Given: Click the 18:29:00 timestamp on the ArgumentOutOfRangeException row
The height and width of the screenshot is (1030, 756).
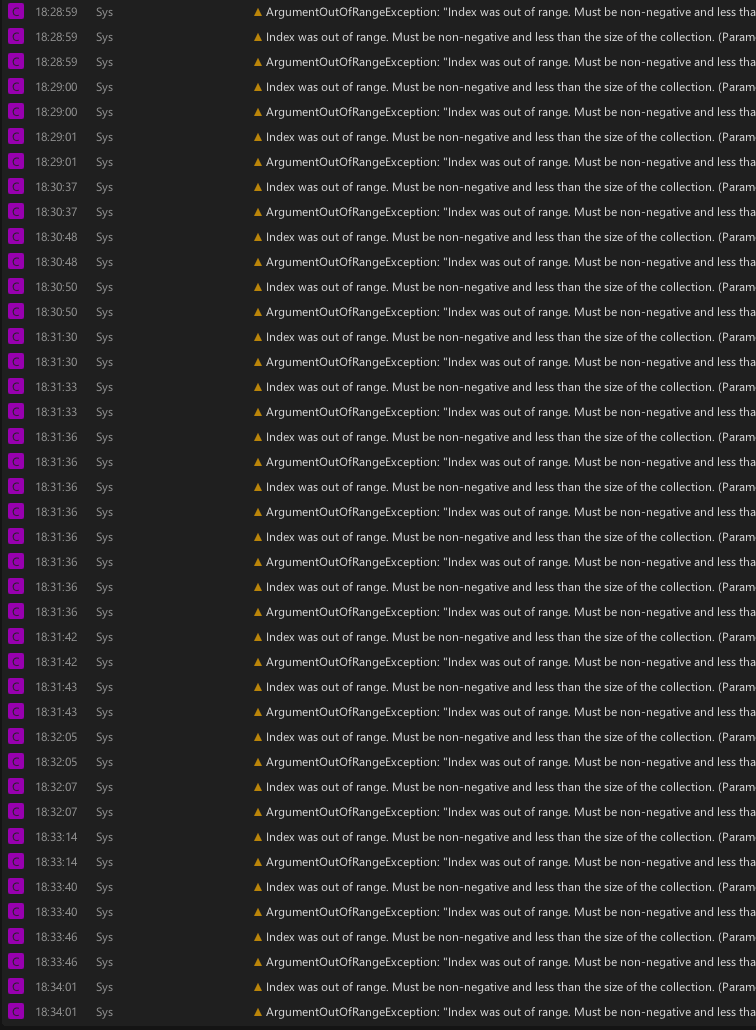Looking at the screenshot, I should [56, 112].
